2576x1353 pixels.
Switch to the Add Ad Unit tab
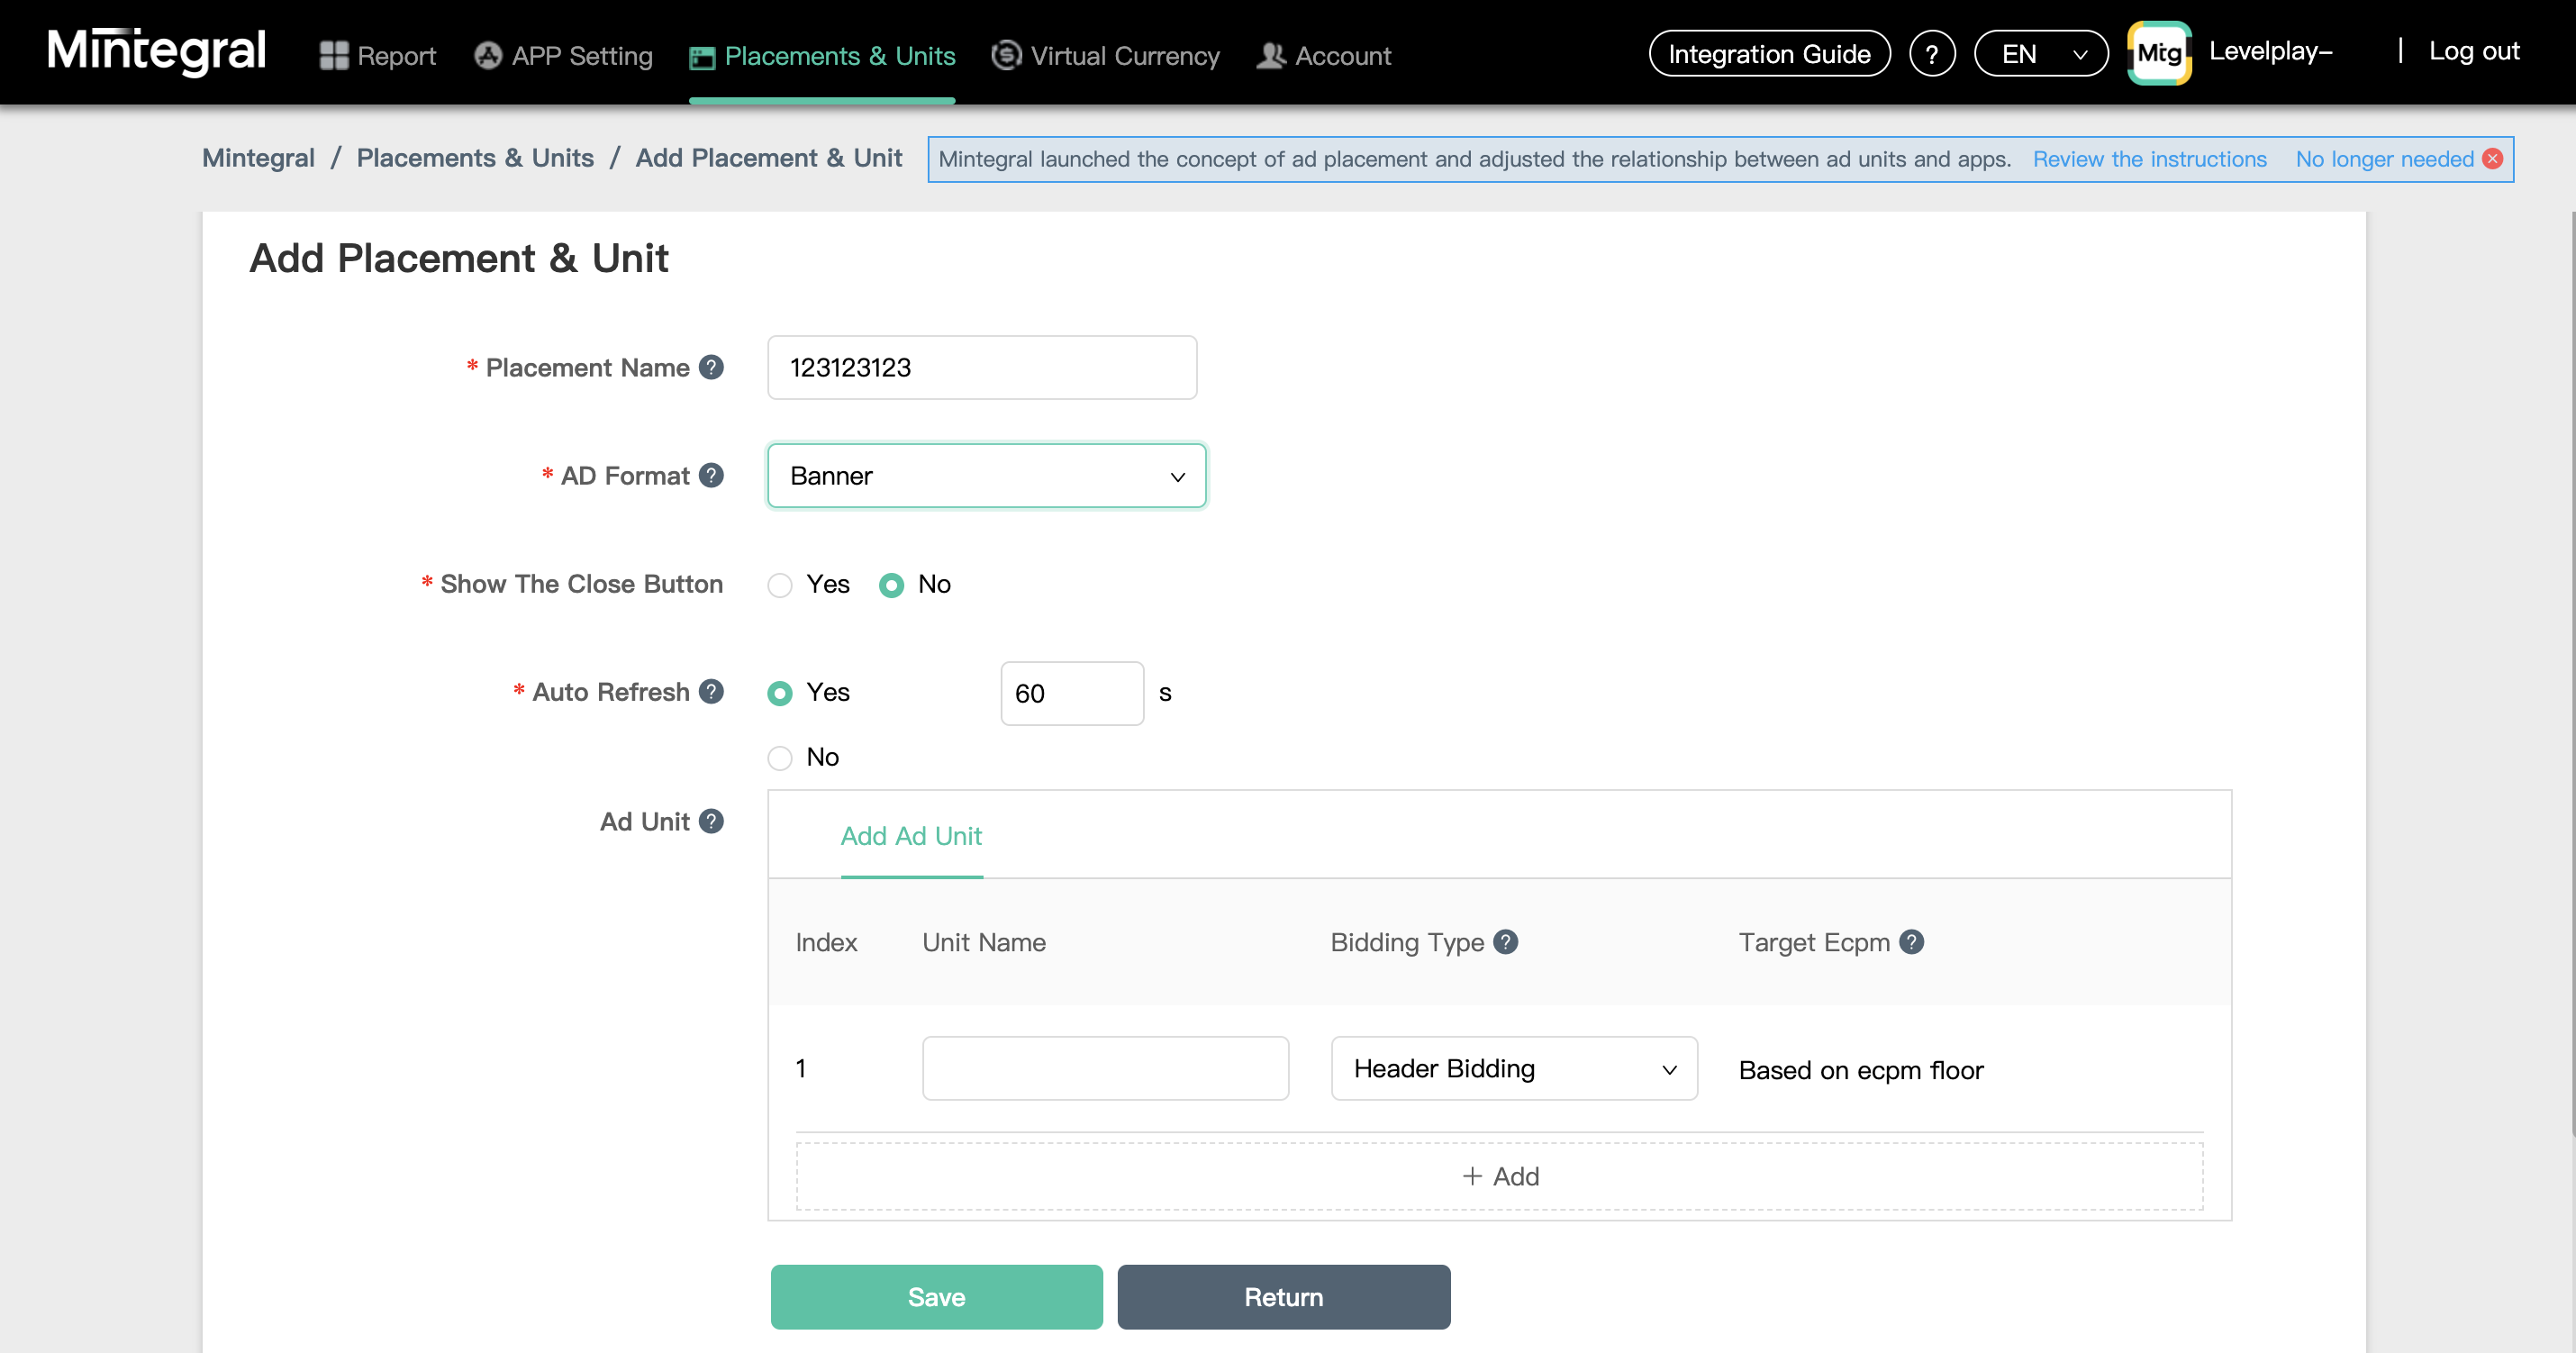[x=911, y=836]
